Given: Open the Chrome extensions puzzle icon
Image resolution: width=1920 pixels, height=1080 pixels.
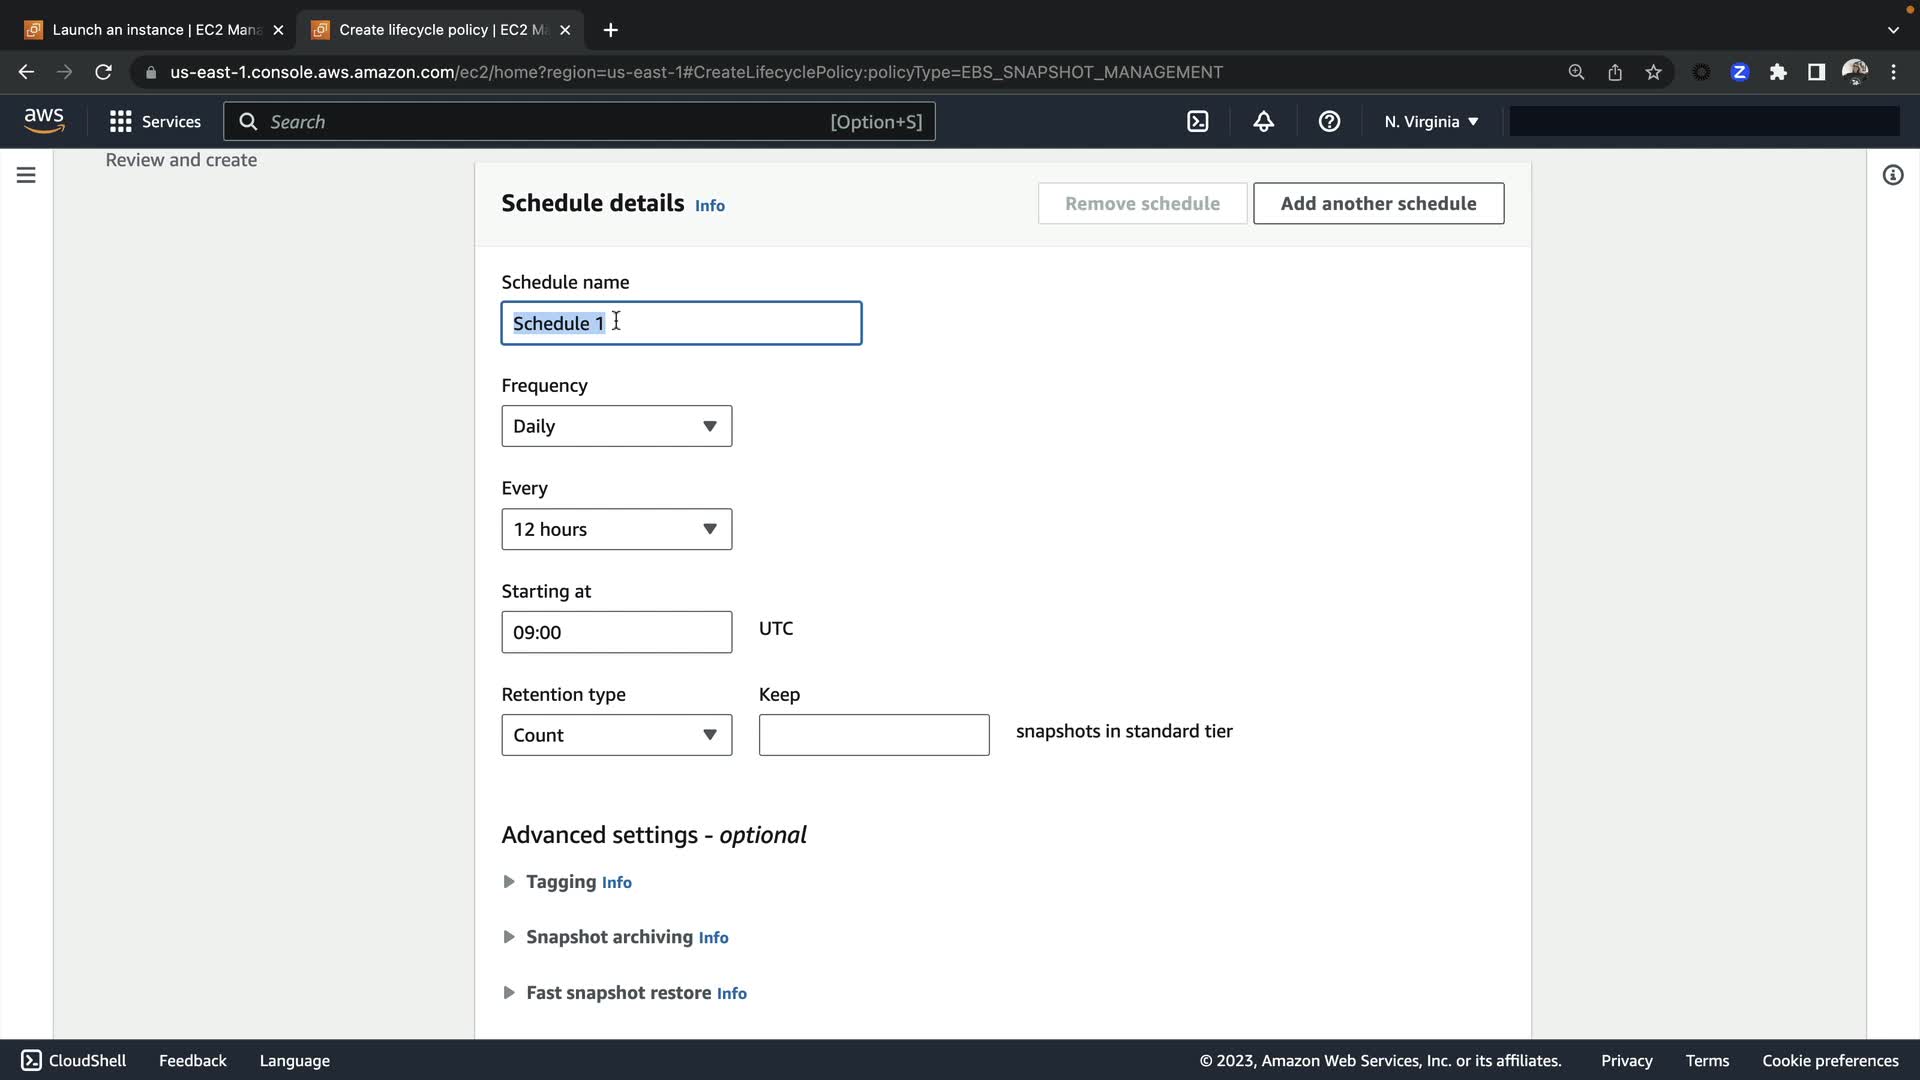Looking at the screenshot, I should (x=1778, y=72).
